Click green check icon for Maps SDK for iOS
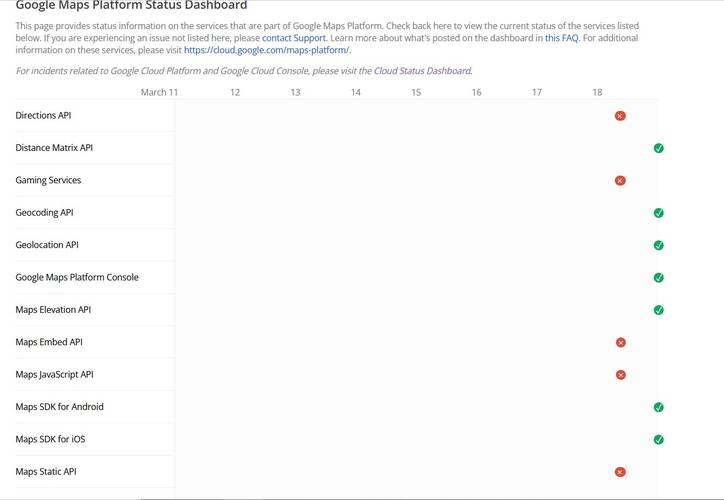This screenshot has width=724, height=500. (658, 439)
